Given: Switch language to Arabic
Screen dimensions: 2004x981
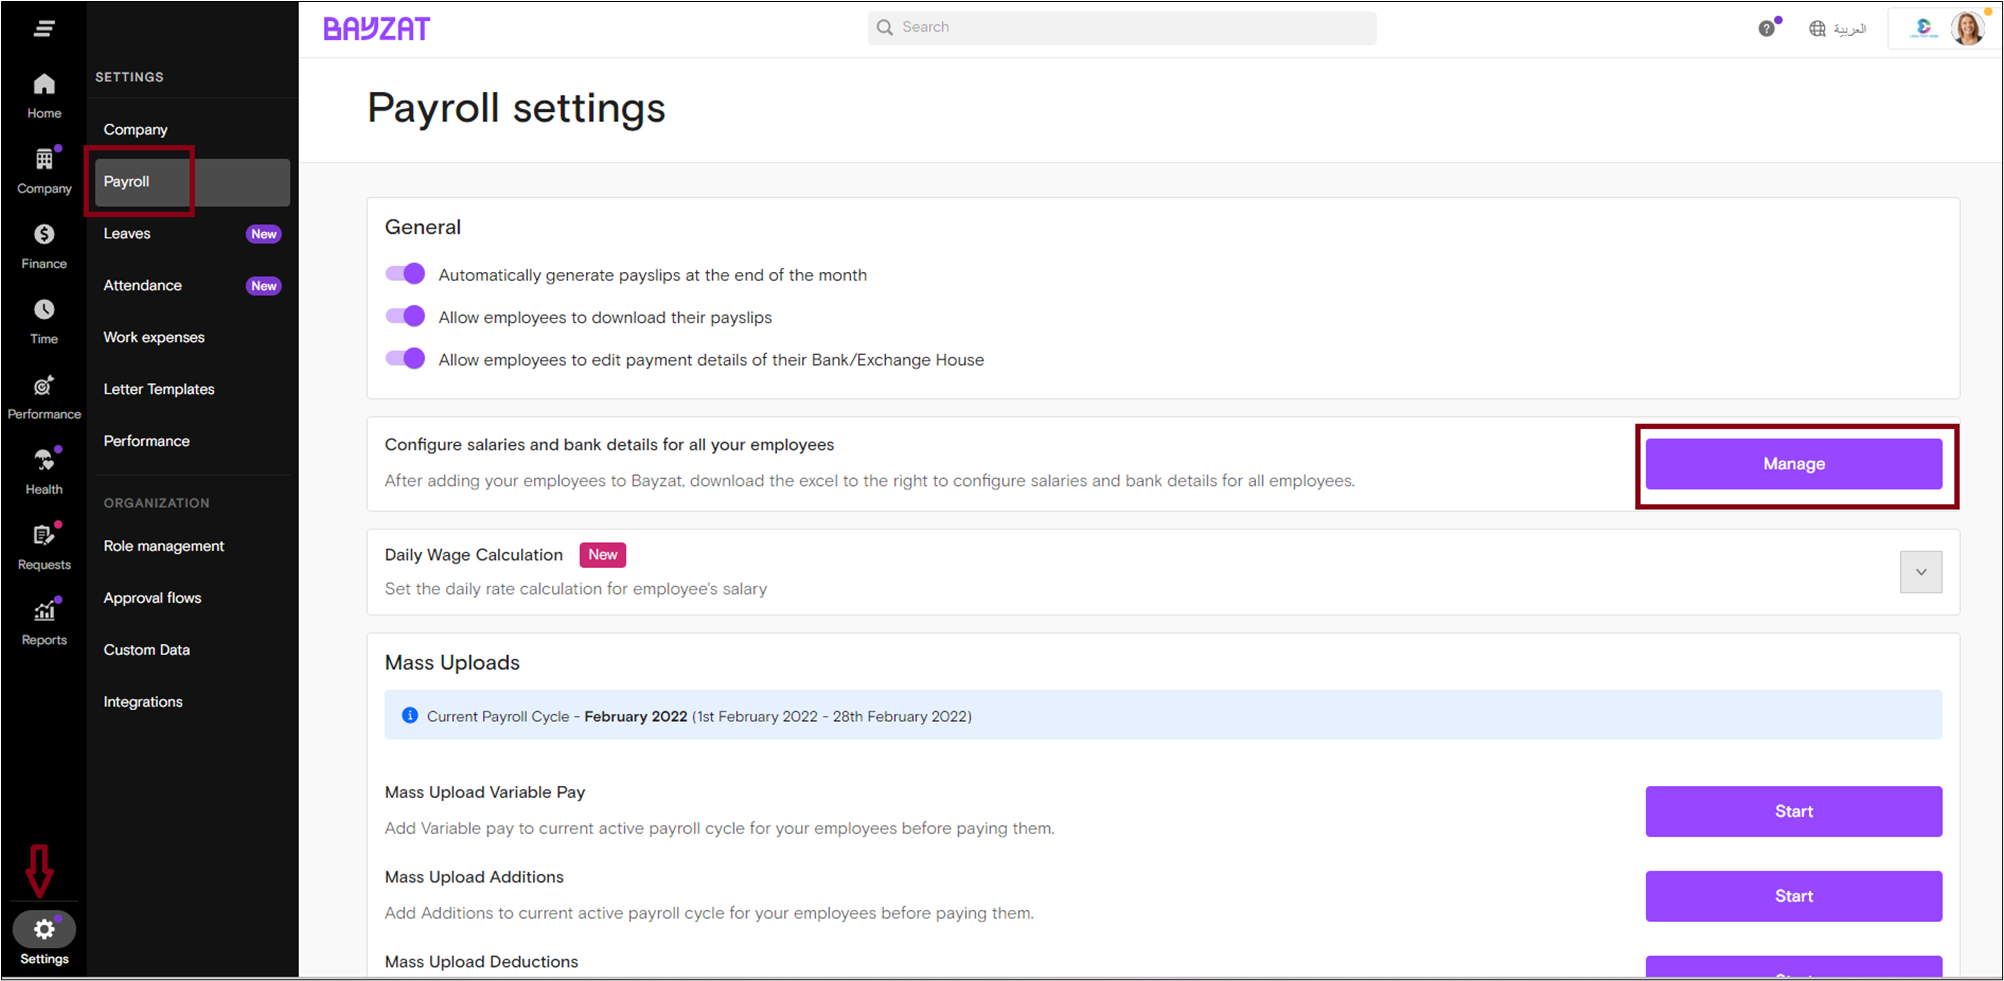Looking at the screenshot, I should point(1838,28).
